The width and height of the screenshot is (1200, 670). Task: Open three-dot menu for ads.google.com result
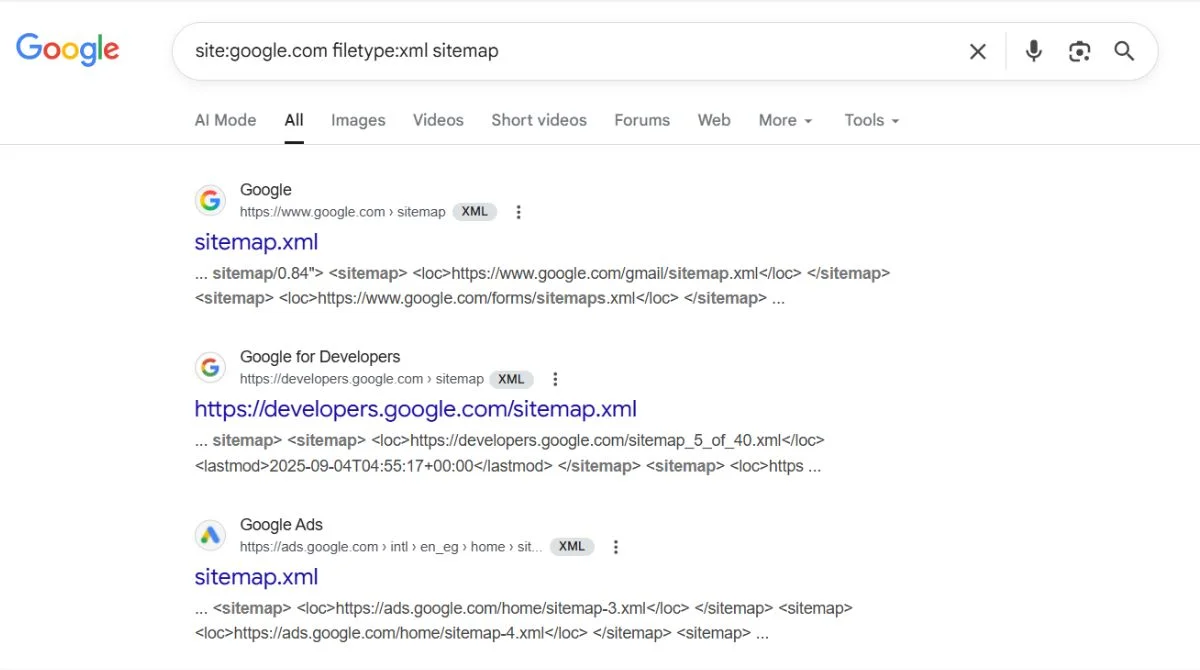point(616,547)
